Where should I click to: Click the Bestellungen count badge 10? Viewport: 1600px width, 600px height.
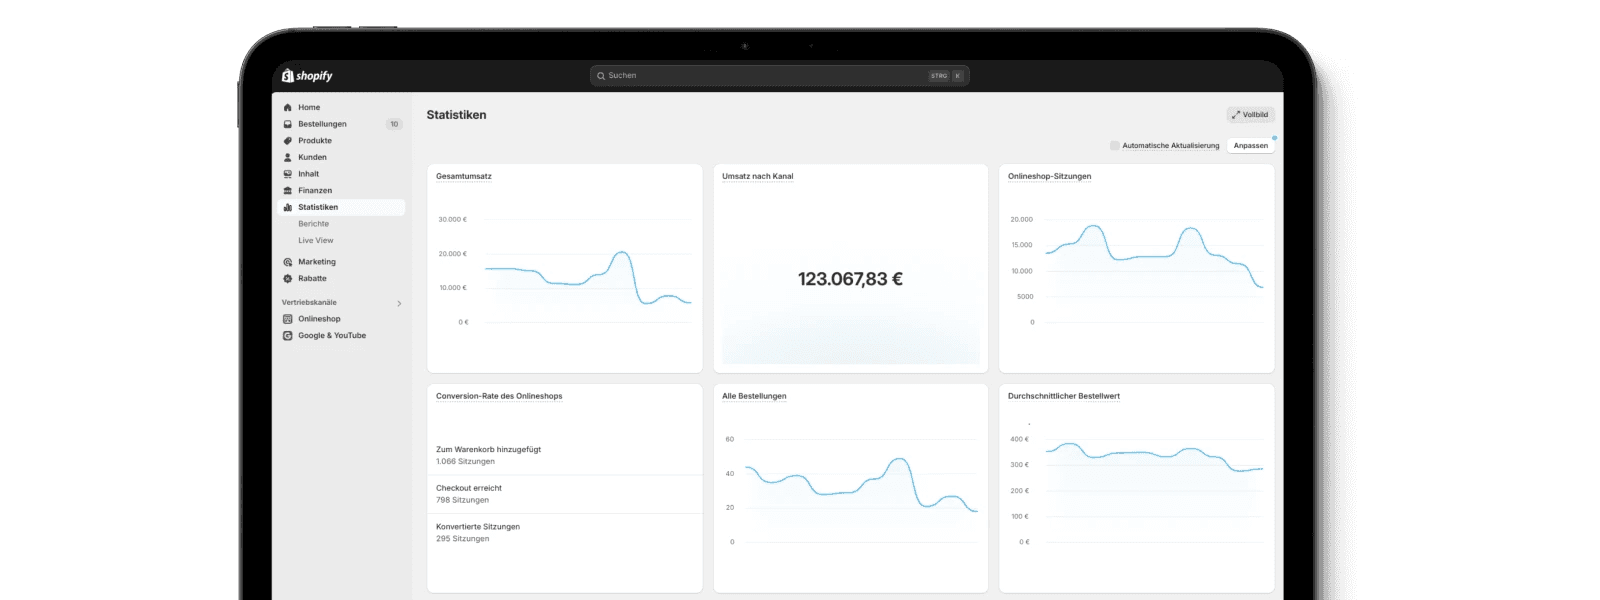394,124
